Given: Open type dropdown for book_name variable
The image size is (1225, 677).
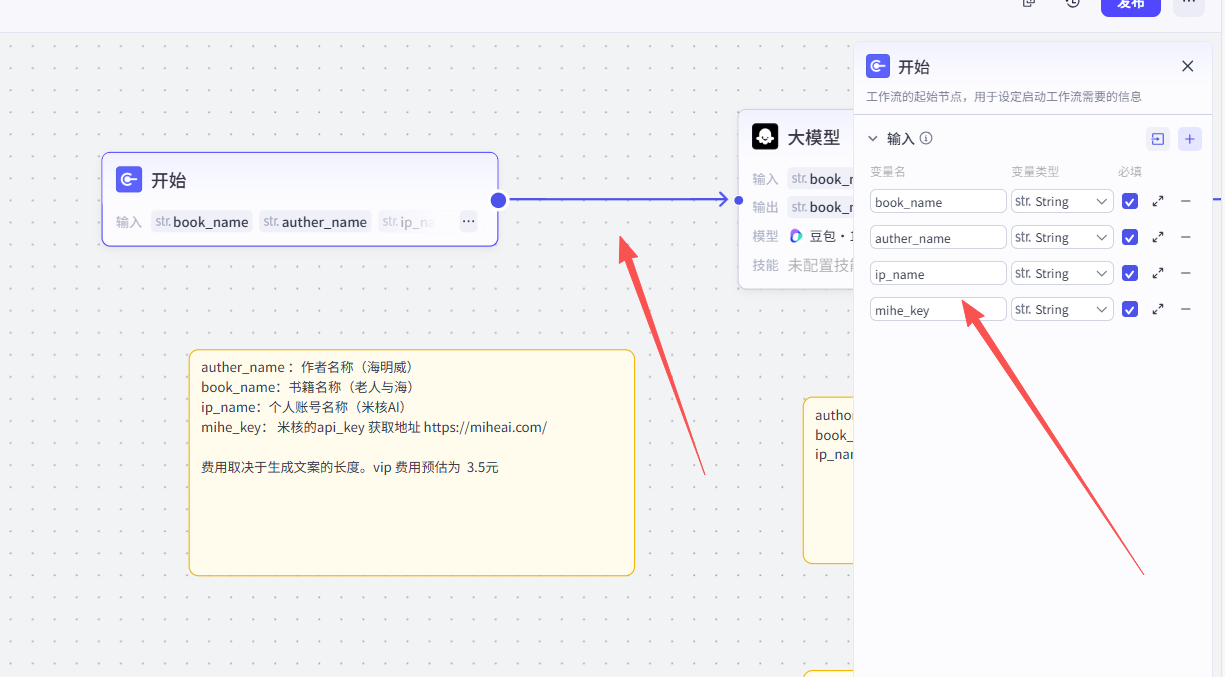Looking at the screenshot, I should (1062, 201).
